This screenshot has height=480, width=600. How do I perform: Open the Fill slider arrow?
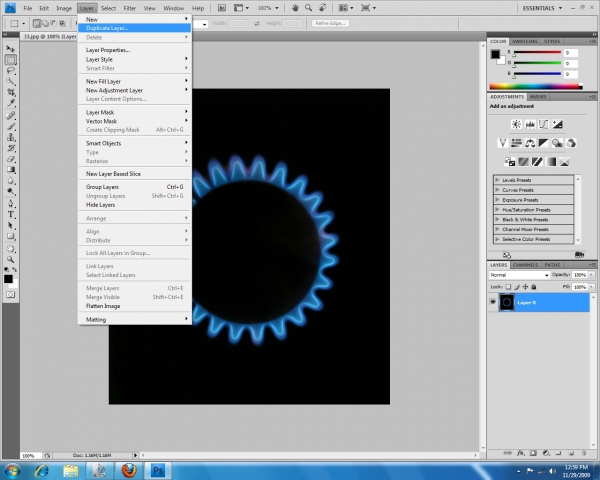click(x=592, y=287)
